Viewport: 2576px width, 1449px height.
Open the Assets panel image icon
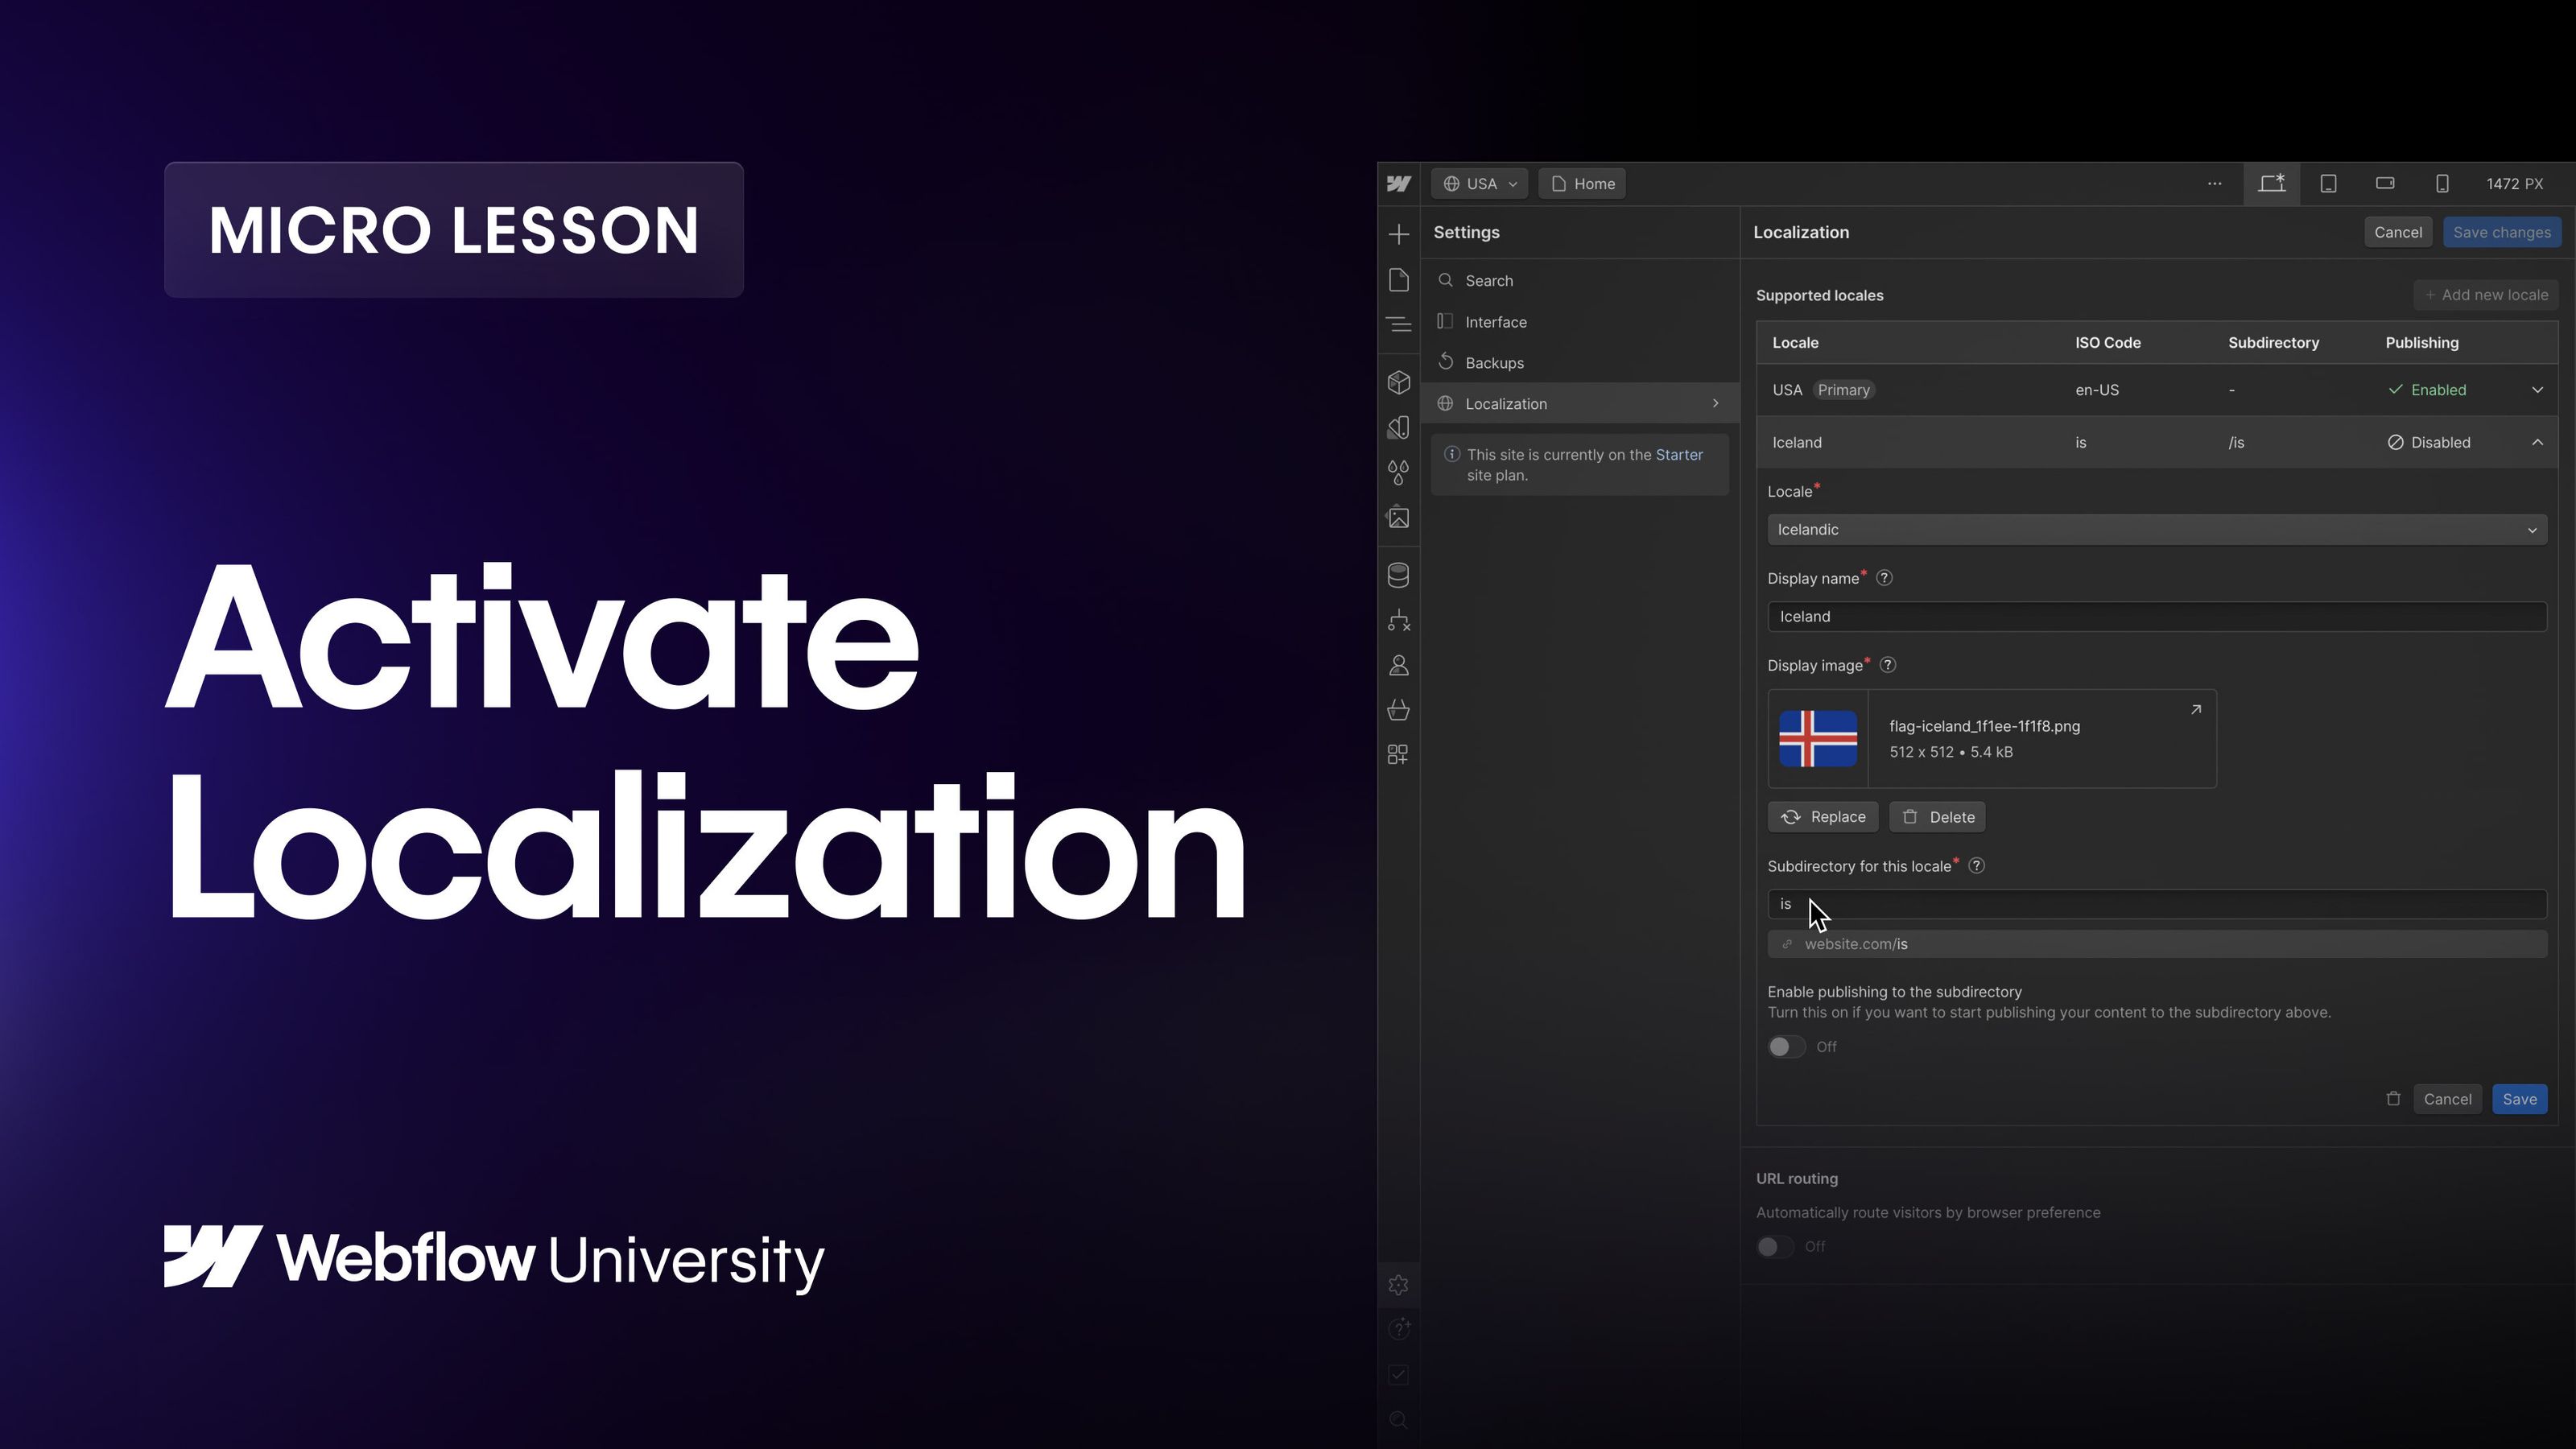point(1398,518)
